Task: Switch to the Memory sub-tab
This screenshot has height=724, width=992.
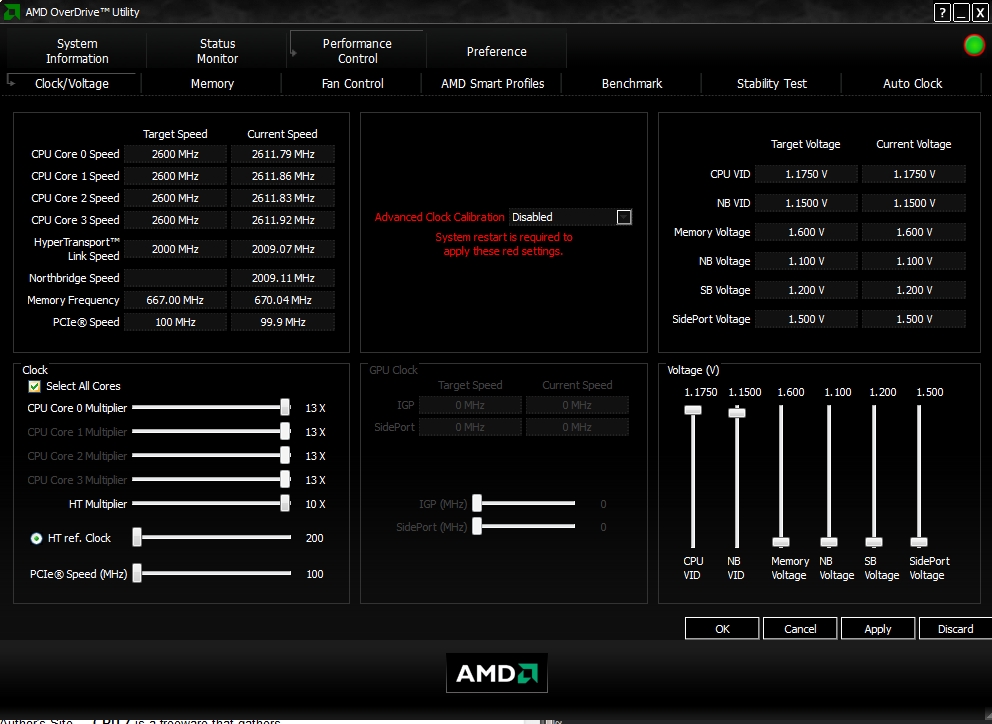Action: [x=212, y=84]
